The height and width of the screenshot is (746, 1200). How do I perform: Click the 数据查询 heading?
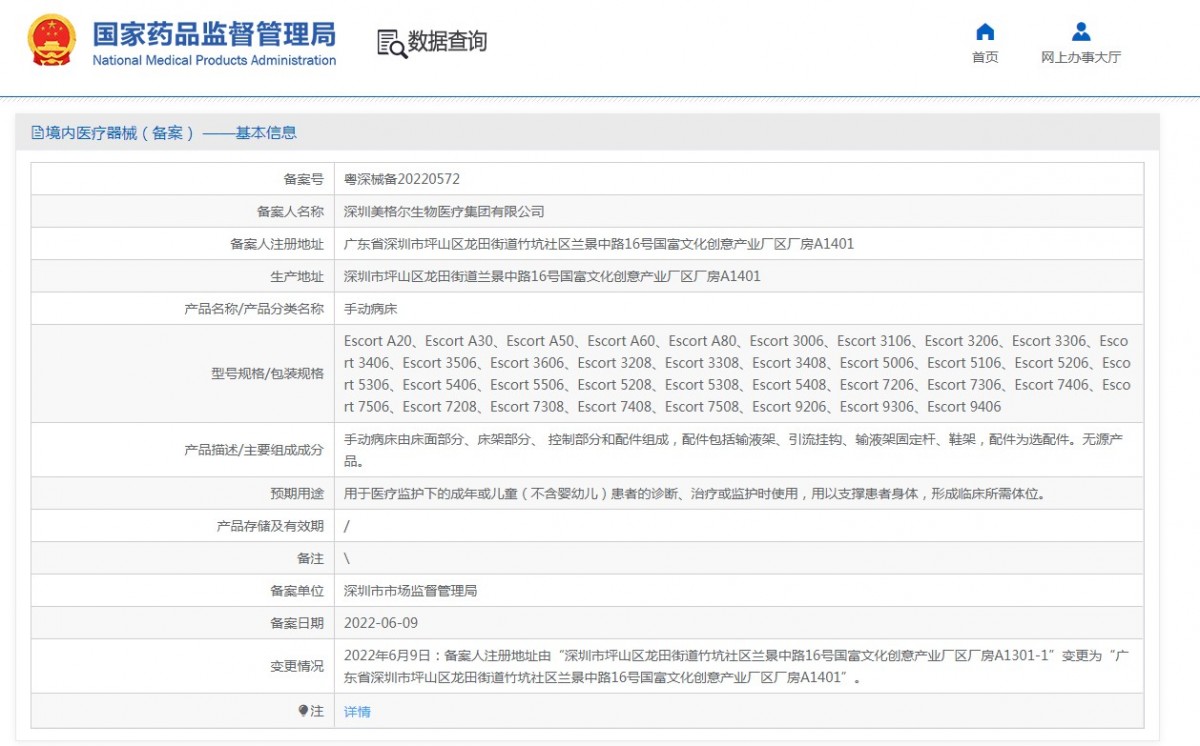point(447,42)
